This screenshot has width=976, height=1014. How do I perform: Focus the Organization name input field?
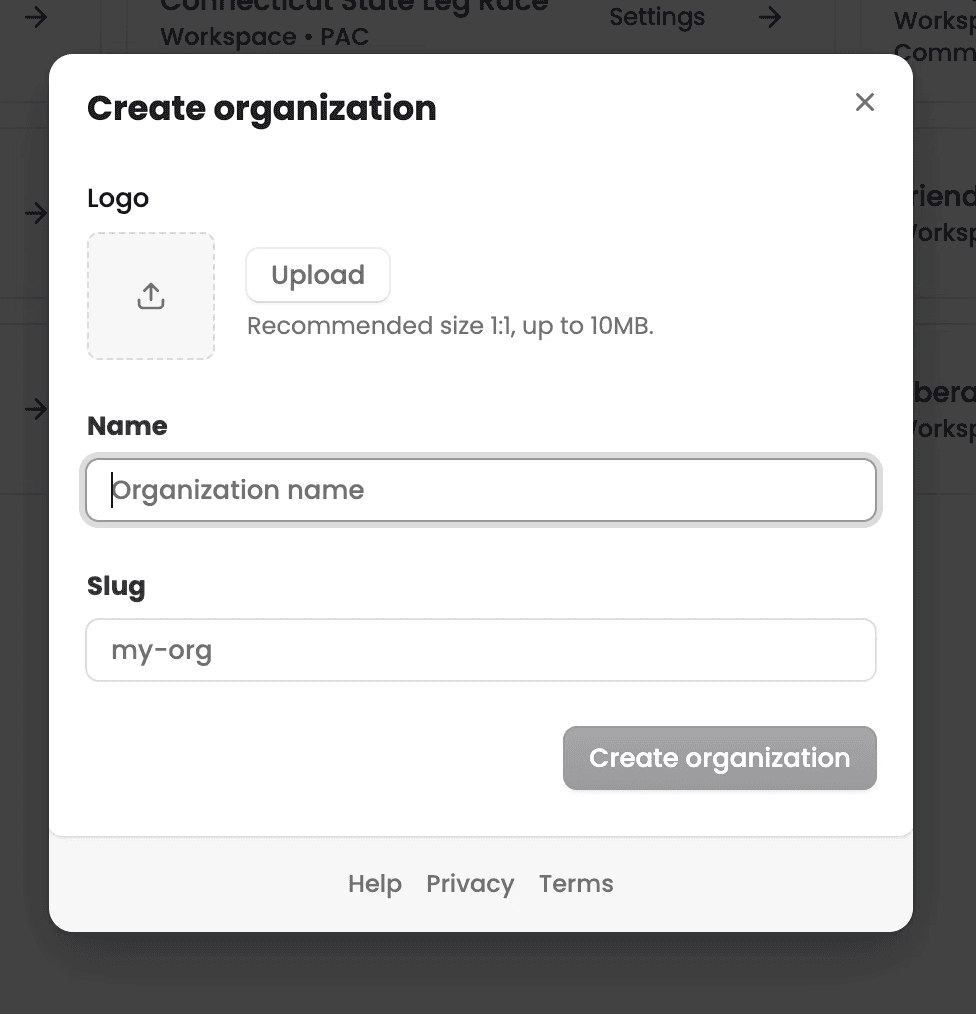pyautogui.click(x=481, y=490)
